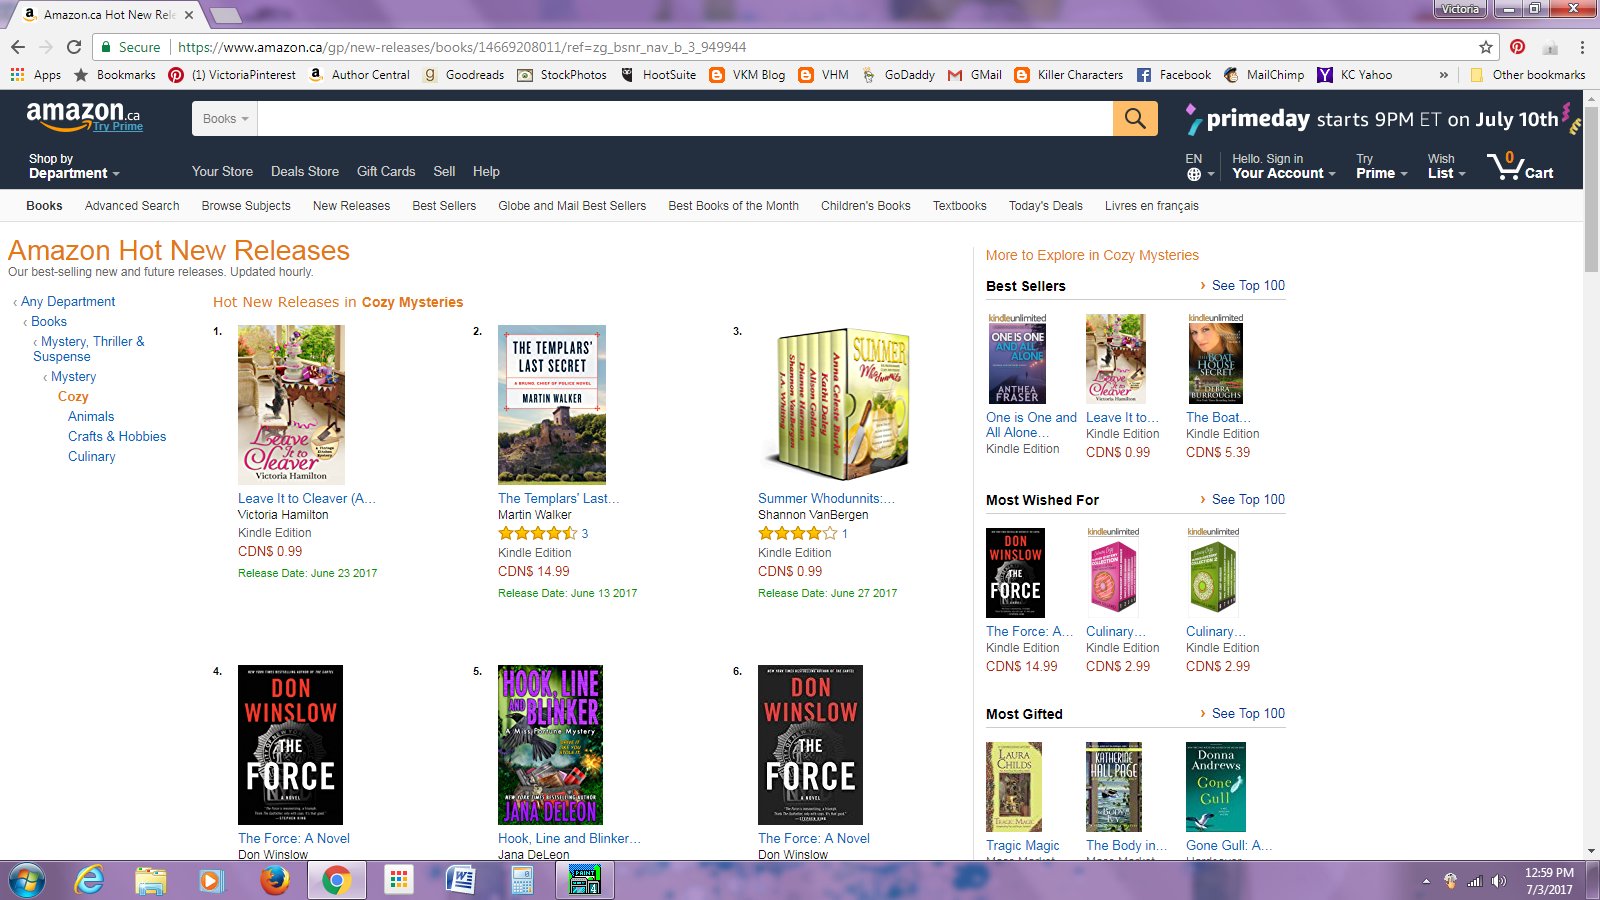Open the Chrome menu three-dot icon
The width and height of the screenshot is (1600, 900).
(1582, 47)
